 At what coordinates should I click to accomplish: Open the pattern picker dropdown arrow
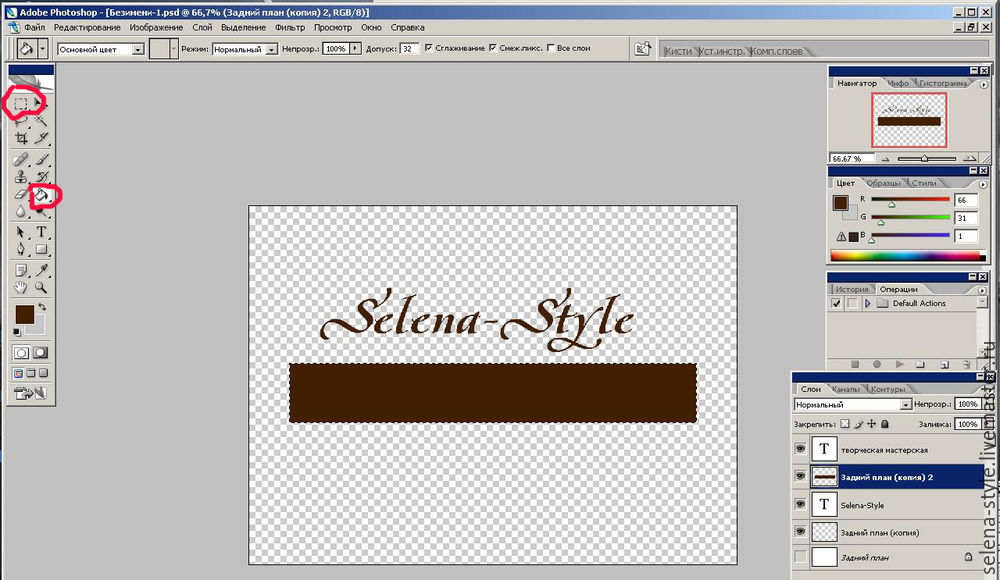[x=173, y=48]
